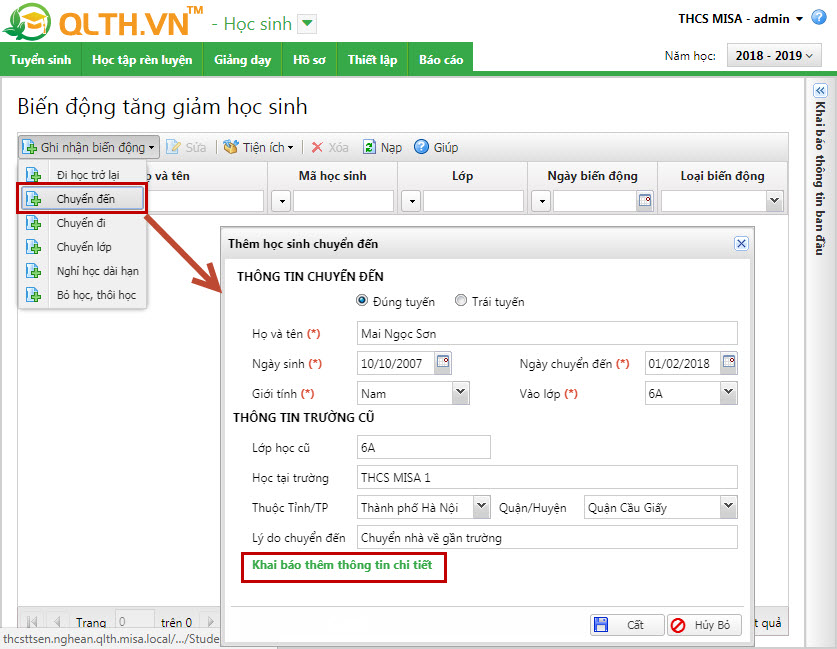Click the Ngày biến động column header

(x=593, y=176)
